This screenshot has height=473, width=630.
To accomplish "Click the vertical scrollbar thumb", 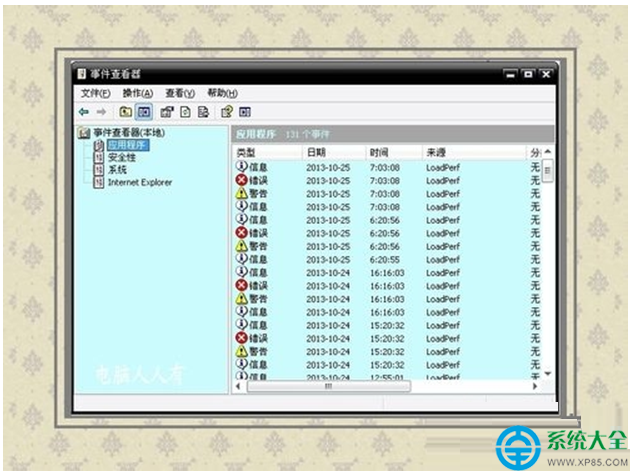I will click(548, 171).
